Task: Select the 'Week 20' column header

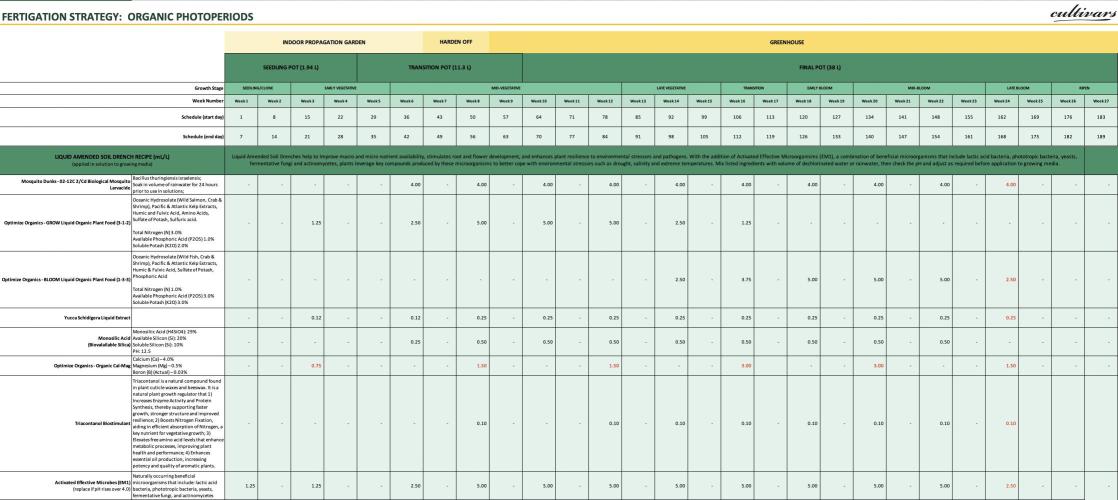Action: tap(870, 101)
